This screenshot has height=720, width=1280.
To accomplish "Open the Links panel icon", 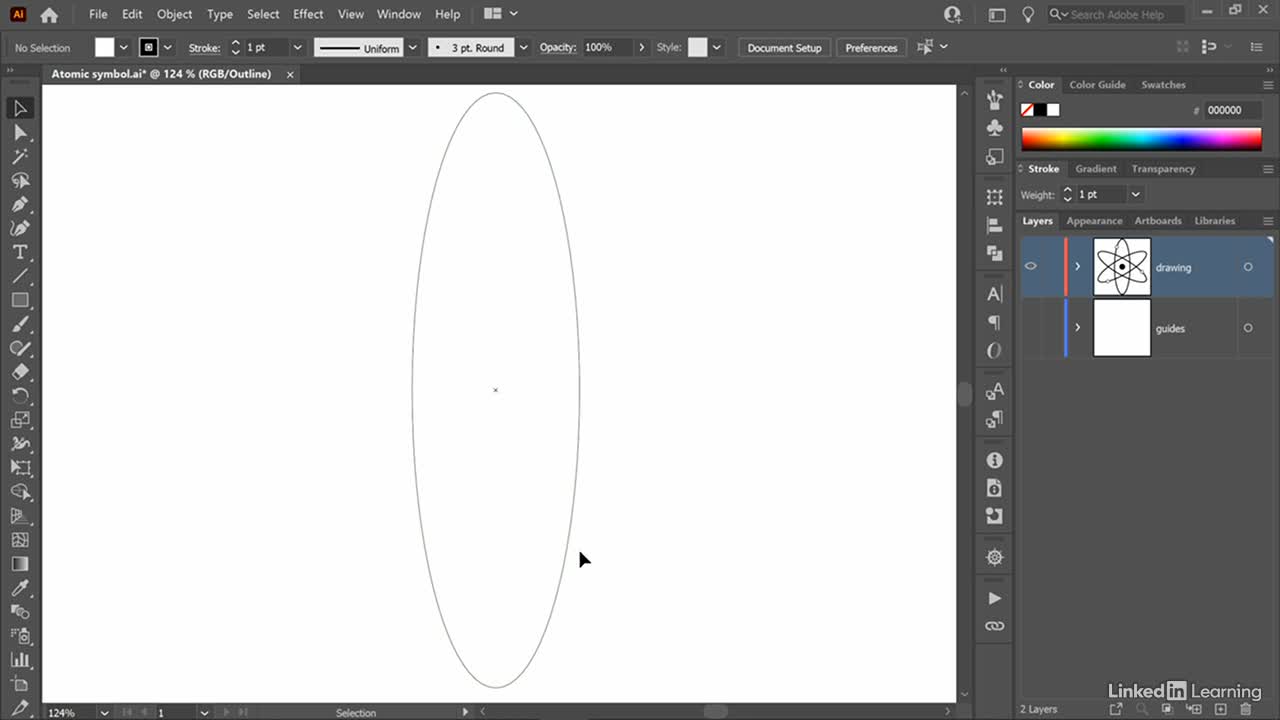I will point(994,626).
